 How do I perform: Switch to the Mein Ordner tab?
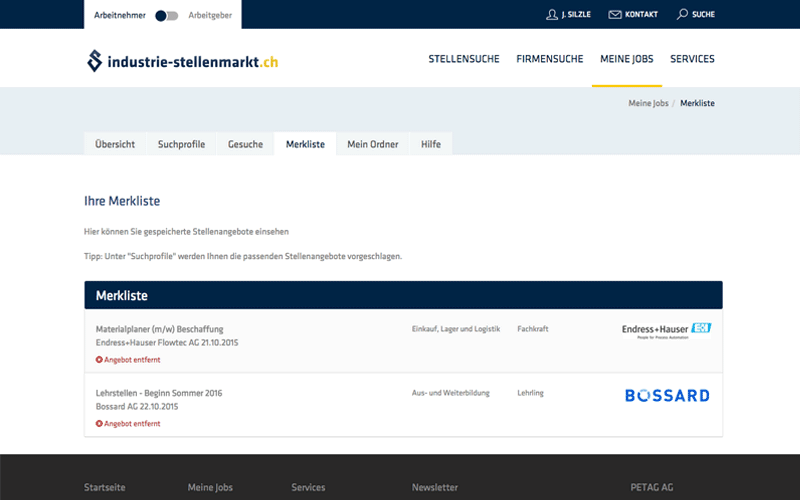tap(372, 144)
